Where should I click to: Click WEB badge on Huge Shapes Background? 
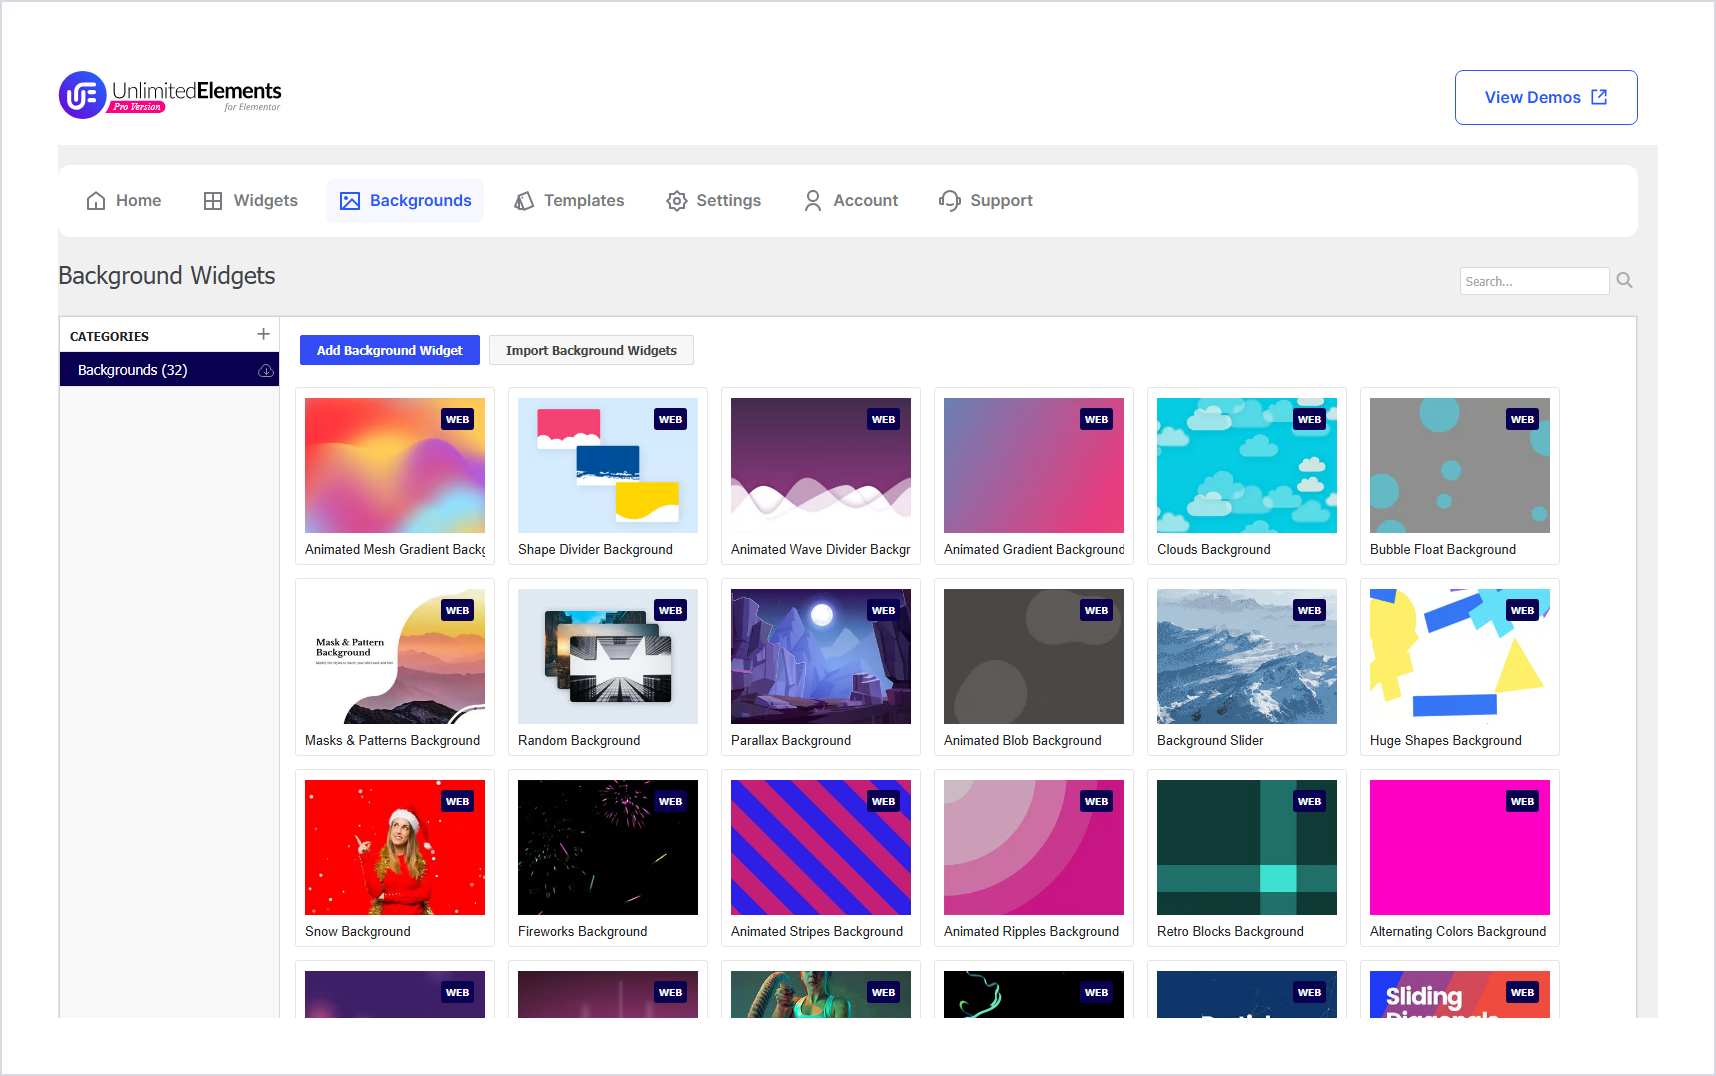(1523, 611)
